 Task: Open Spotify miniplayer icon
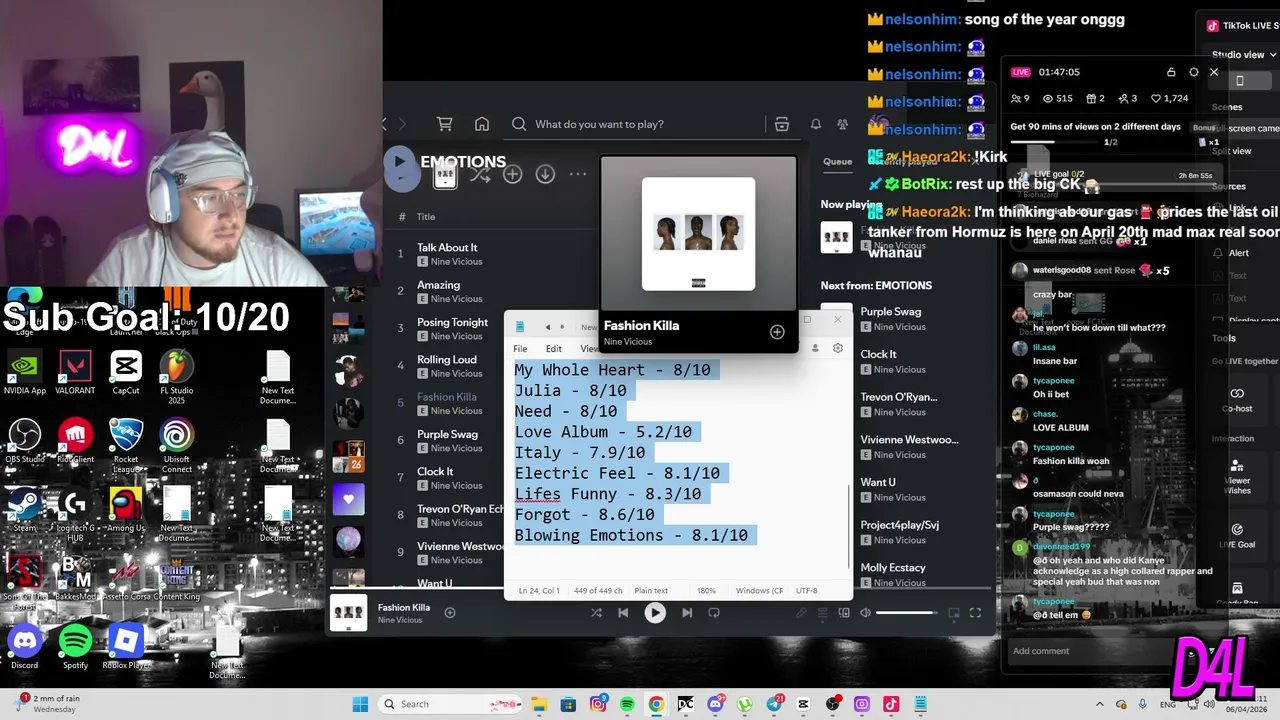pyautogui.click(x=954, y=613)
